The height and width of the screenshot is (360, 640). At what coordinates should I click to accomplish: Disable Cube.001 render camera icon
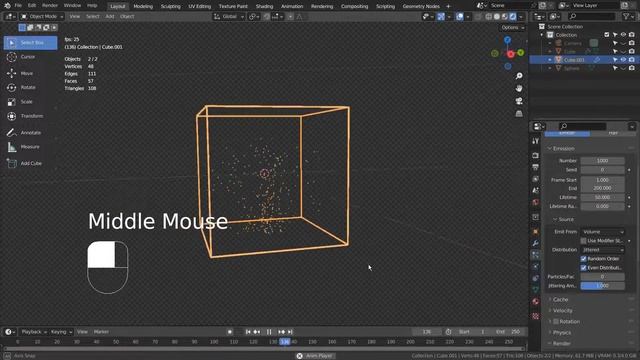pos(632,60)
